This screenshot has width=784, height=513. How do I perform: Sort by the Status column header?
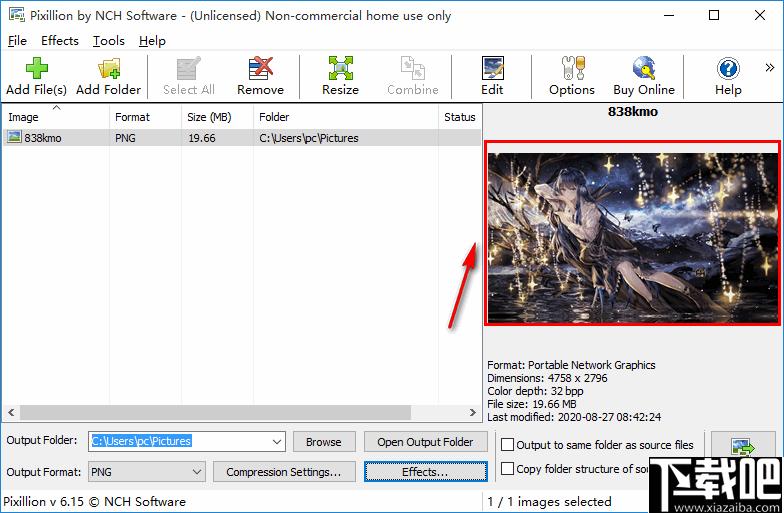pos(460,117)
